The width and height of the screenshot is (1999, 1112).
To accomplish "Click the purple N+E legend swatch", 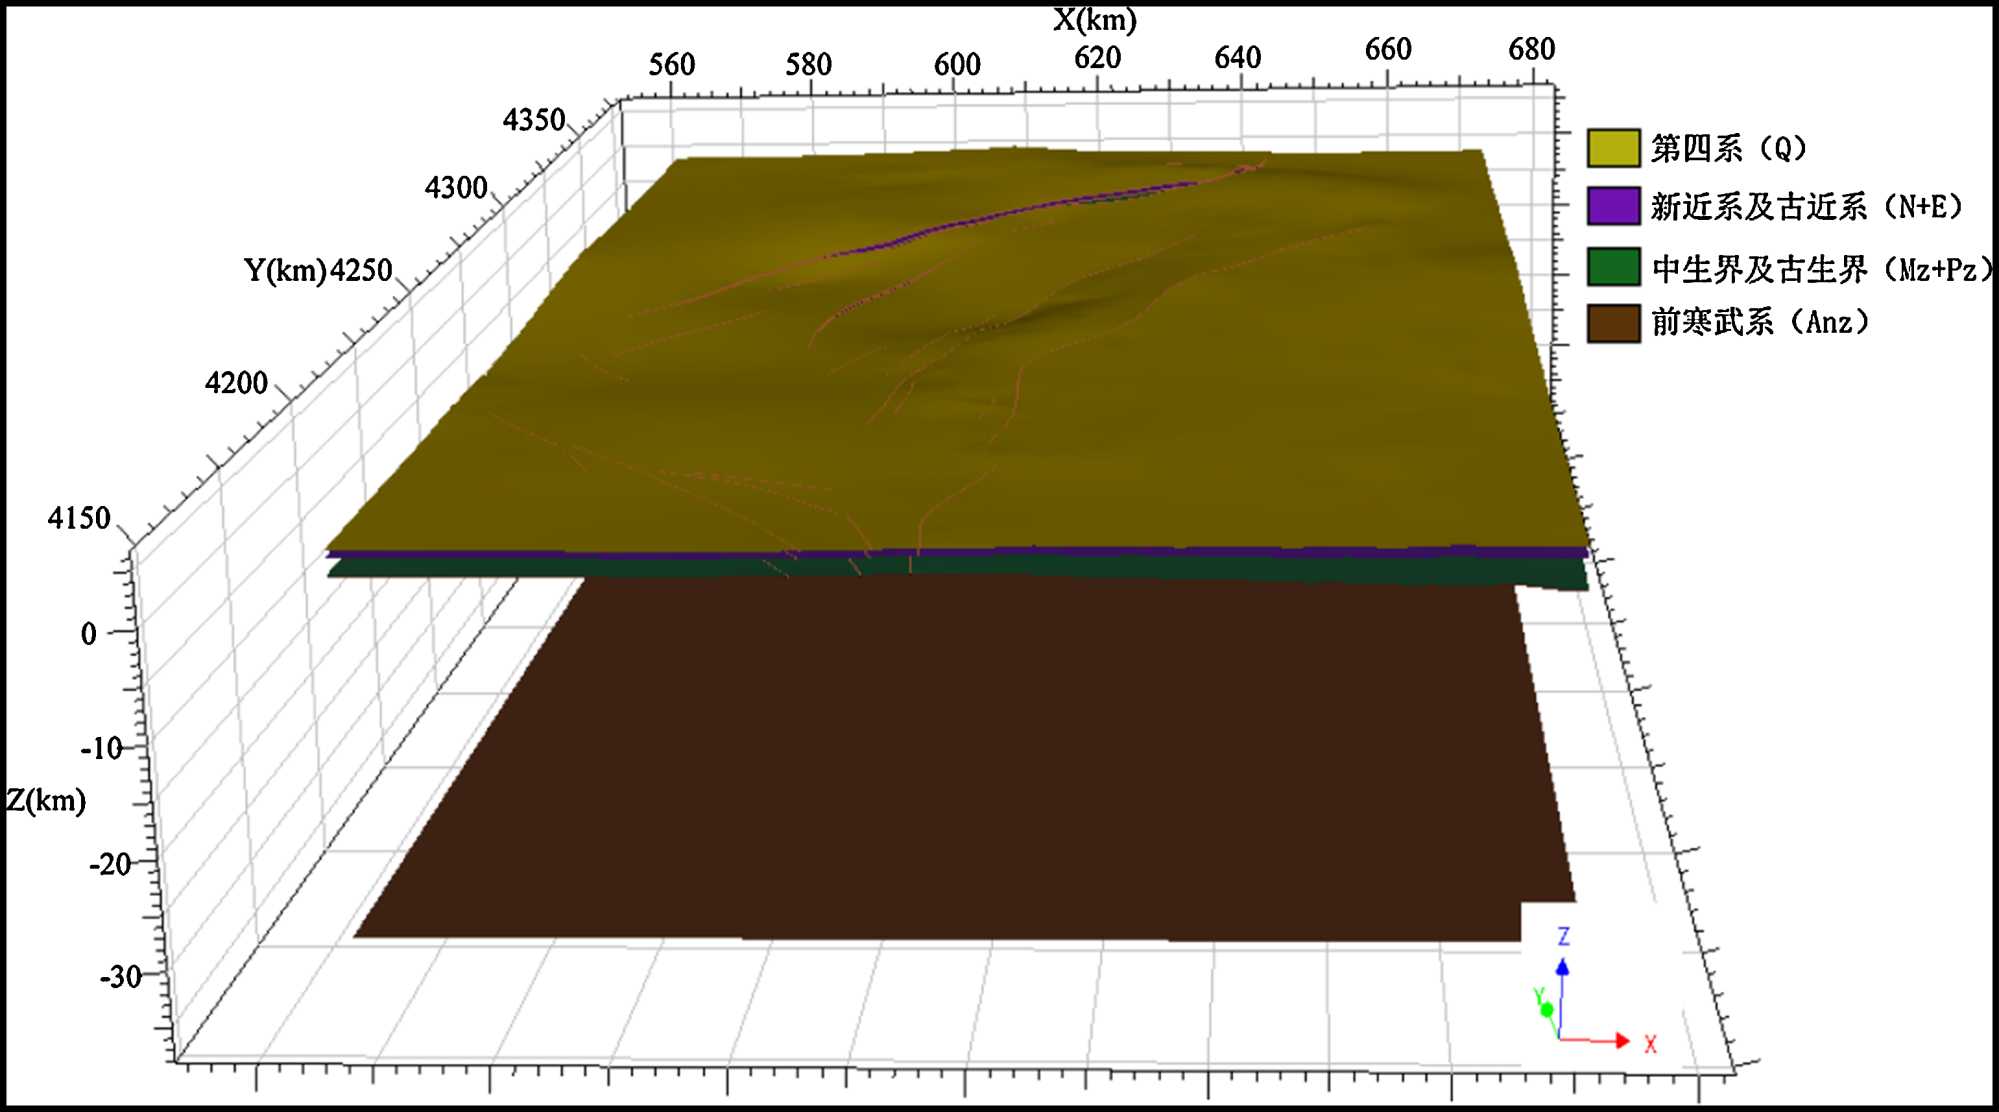I will click(1613, 206).
